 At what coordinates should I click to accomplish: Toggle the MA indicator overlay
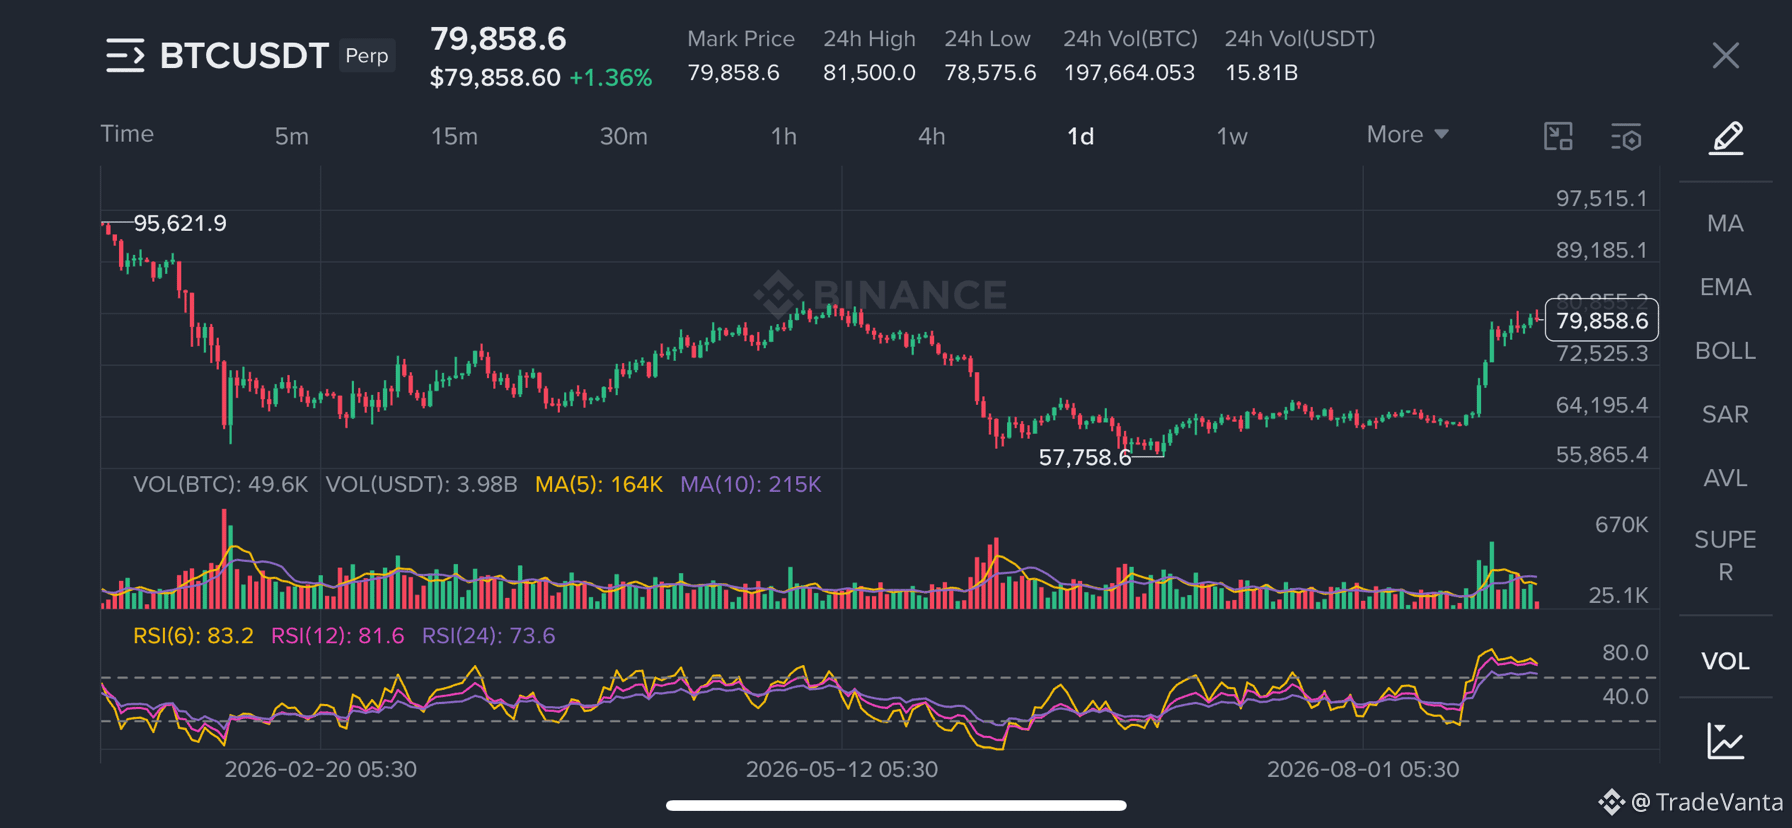click(1726, 223)
